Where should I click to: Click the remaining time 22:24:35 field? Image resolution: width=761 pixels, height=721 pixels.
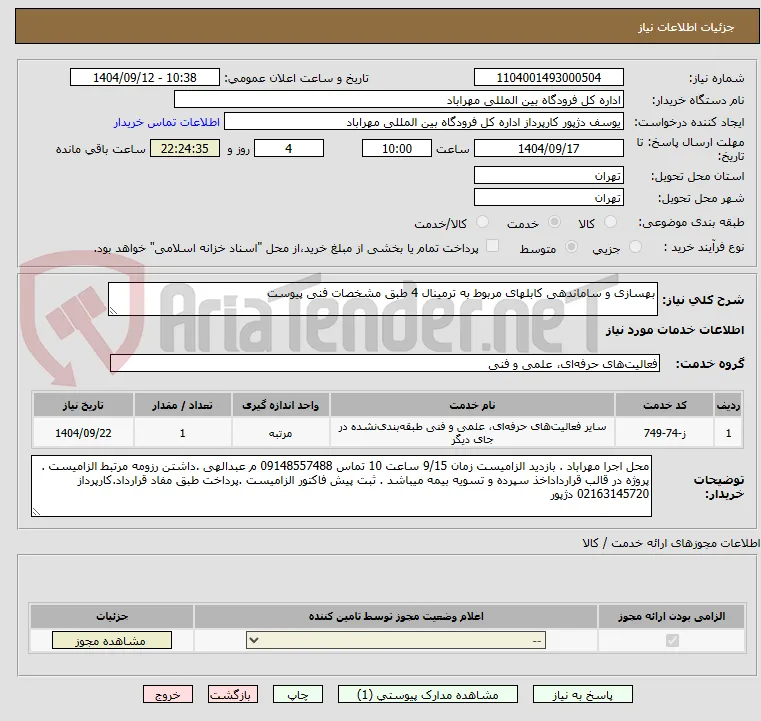pos(184,148)
